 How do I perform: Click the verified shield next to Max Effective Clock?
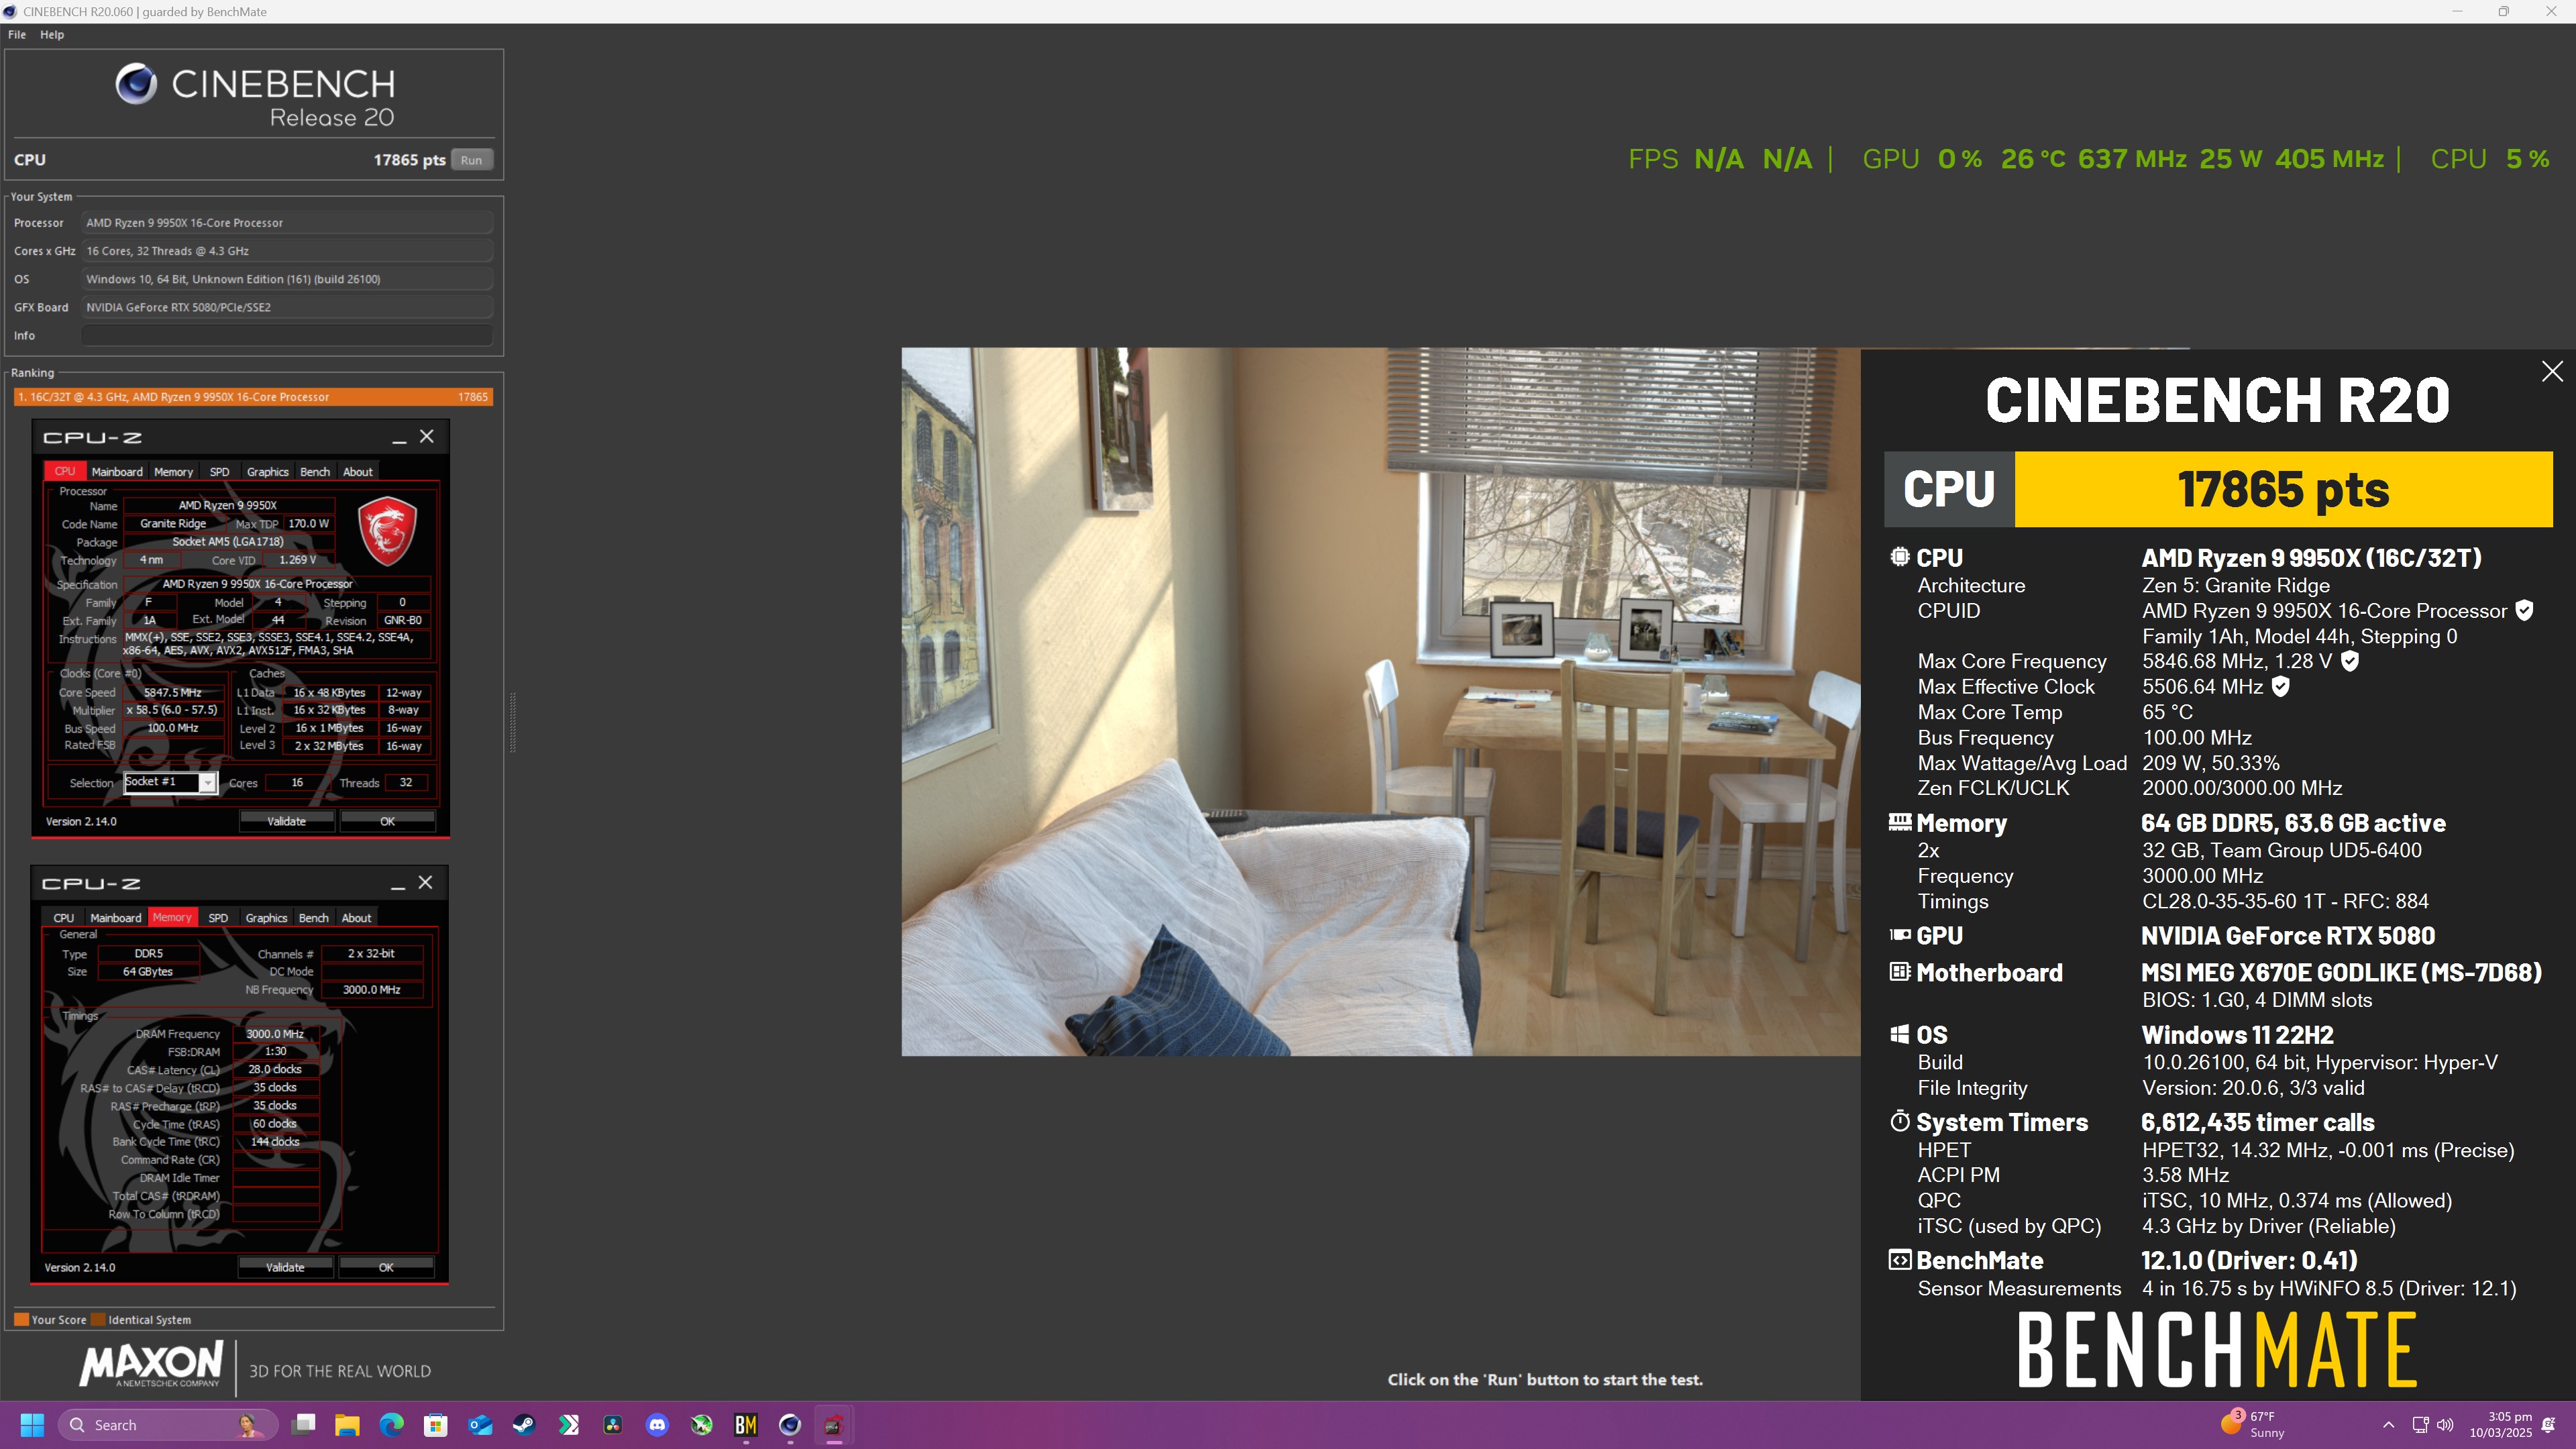pos(2281,686)
